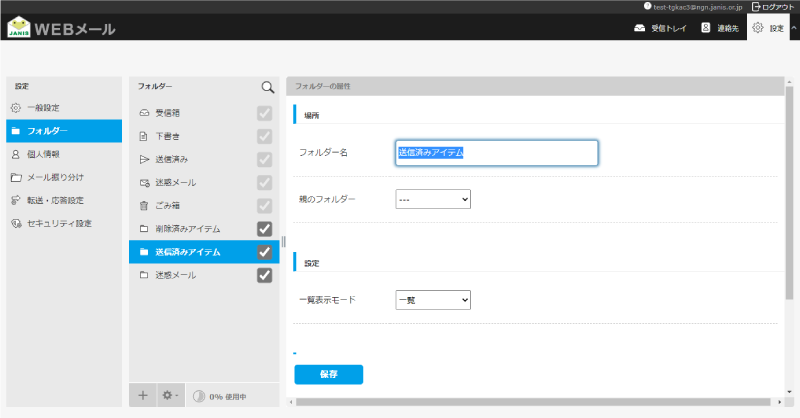Uncheck the last 迷惑メール folder checkbox

(x=264, y=275)
